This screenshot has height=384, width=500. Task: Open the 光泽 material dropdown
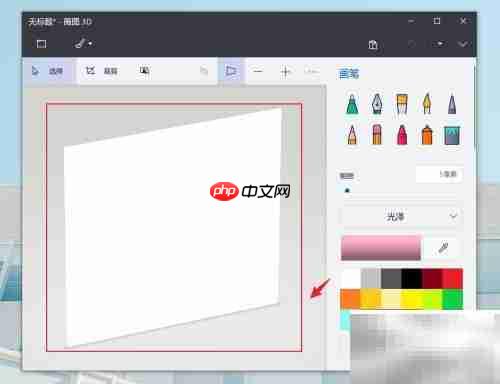401,217
